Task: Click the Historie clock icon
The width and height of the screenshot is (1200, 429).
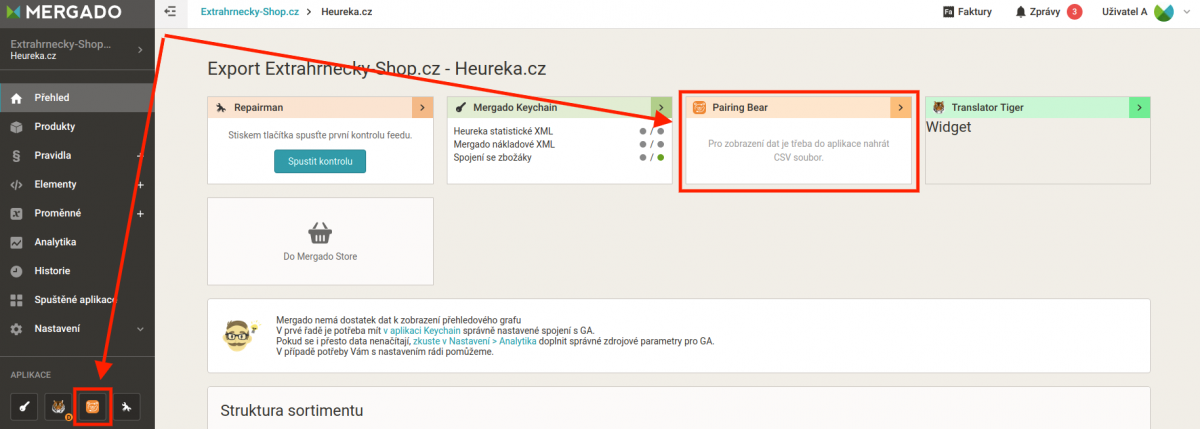Action: [16, 271]
